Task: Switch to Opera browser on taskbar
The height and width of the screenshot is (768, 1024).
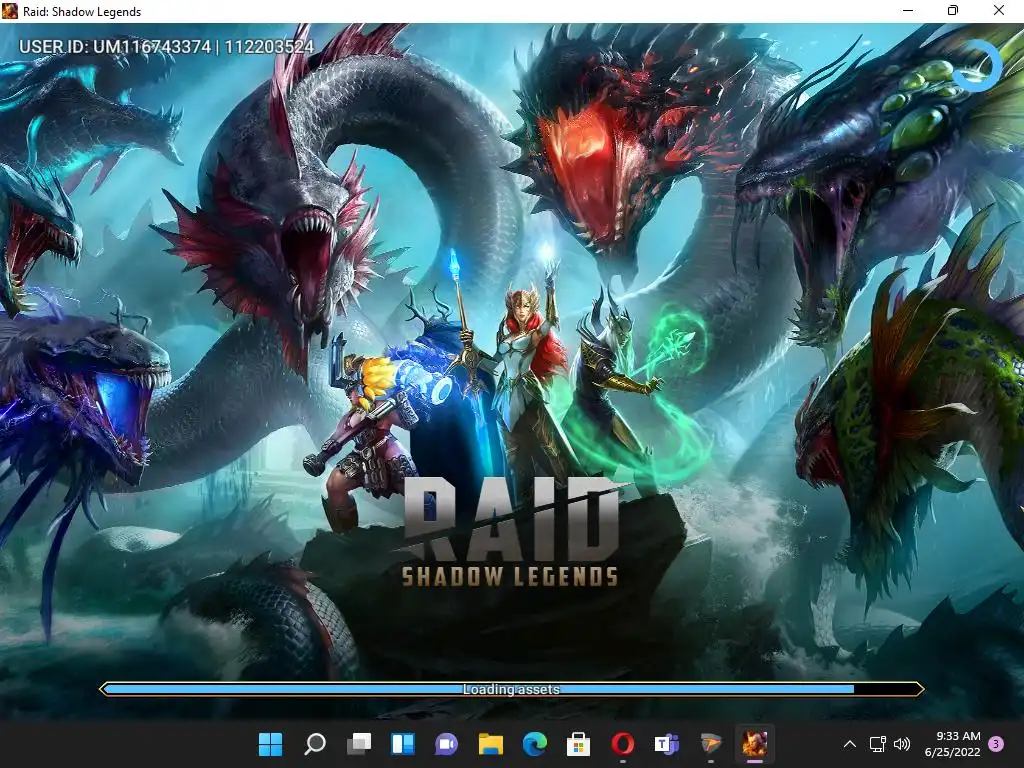Action: [x=622, y=744]
